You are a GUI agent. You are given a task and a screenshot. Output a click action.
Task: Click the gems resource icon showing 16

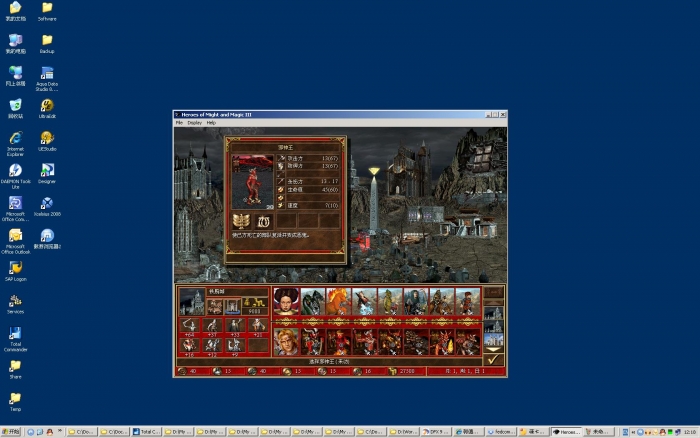coord(357,371)
